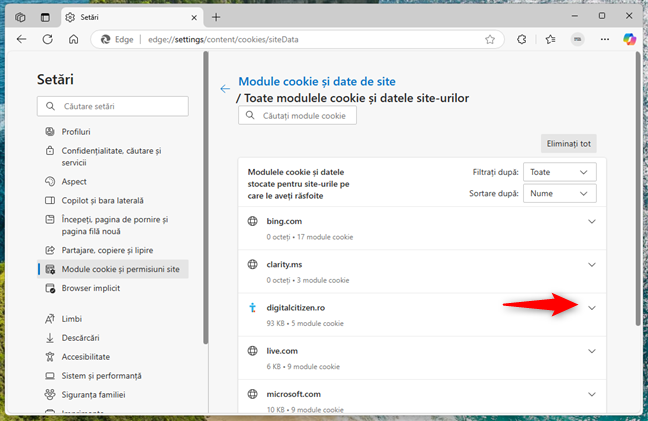Click the live.com site name
Image resolution: width=648 pixels, height=421 pixels.
(x=282, y=351)
